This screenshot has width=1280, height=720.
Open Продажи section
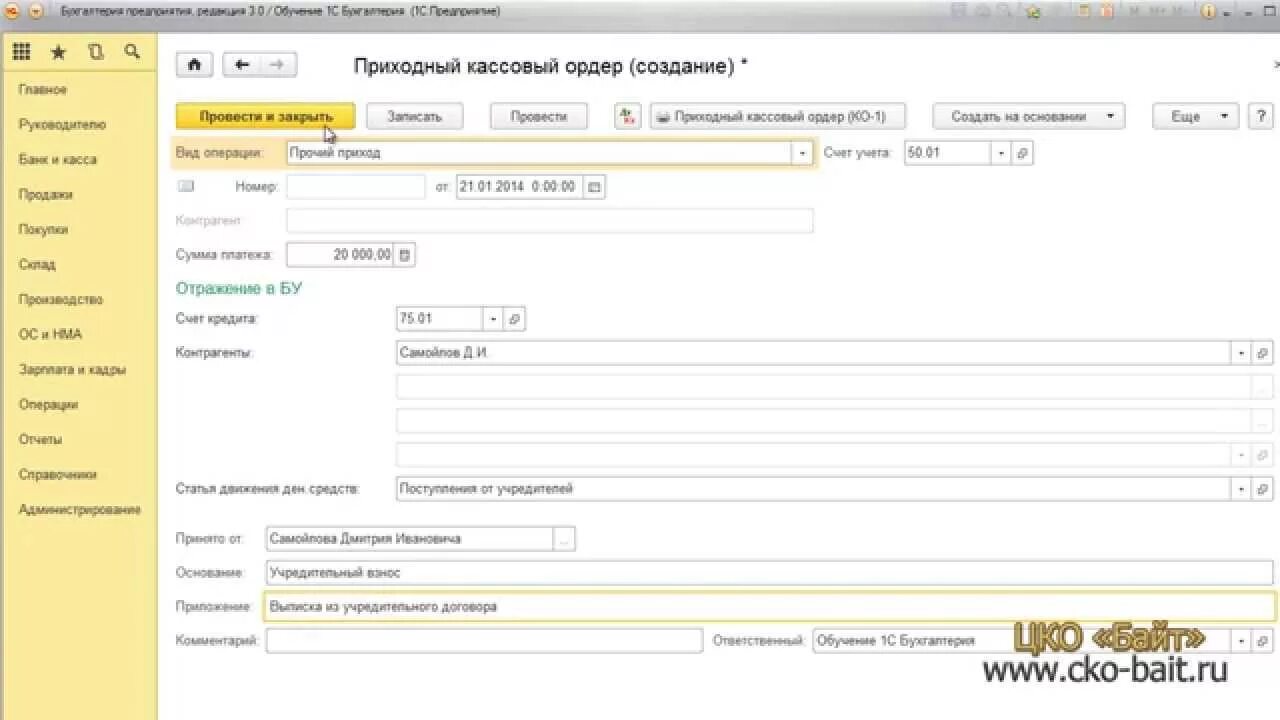pyautogui.click(x=46, y=194)
